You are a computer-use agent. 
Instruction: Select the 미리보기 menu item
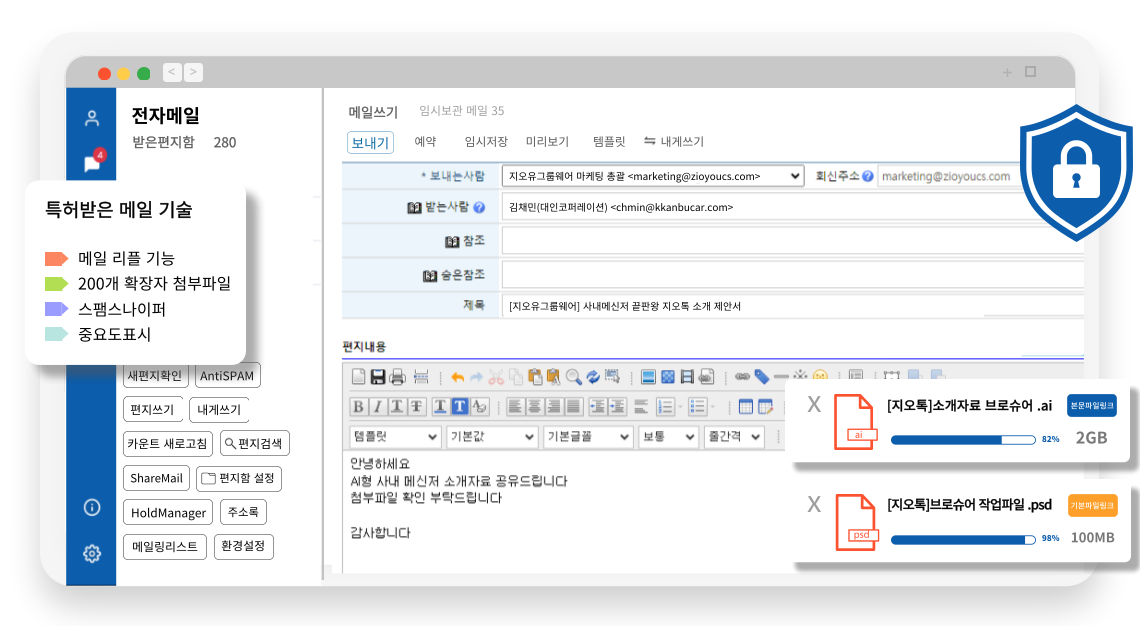click(x=547, y=142)
